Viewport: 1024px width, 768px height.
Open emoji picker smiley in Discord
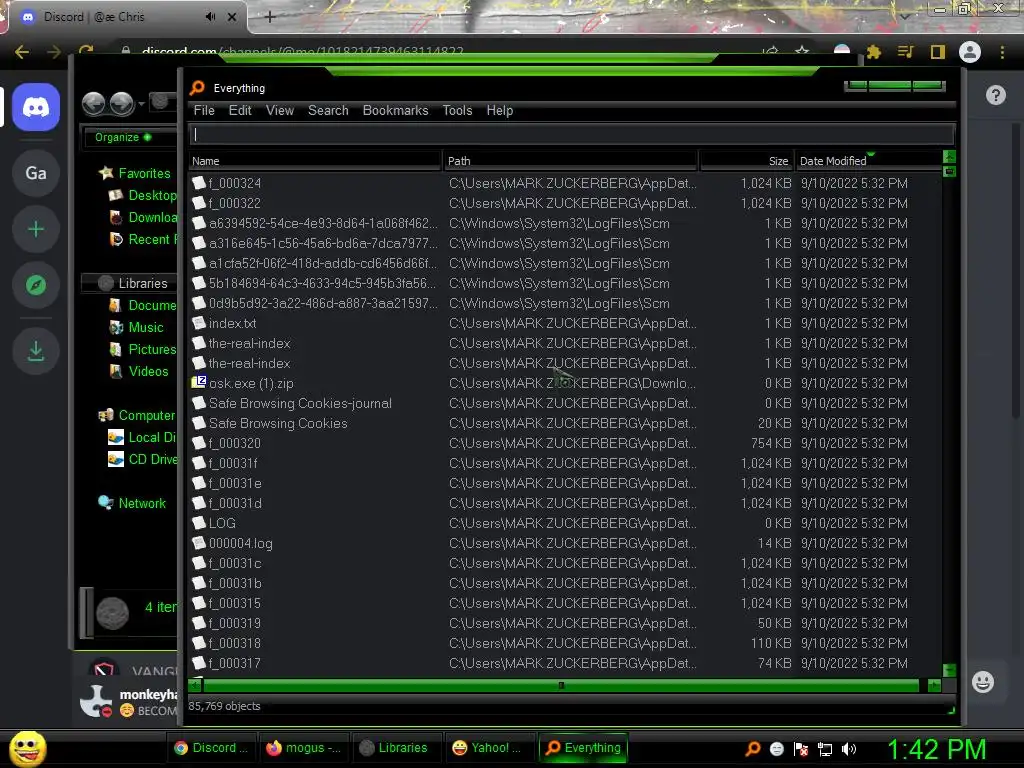pyautogui.click(x=982, y=682)
